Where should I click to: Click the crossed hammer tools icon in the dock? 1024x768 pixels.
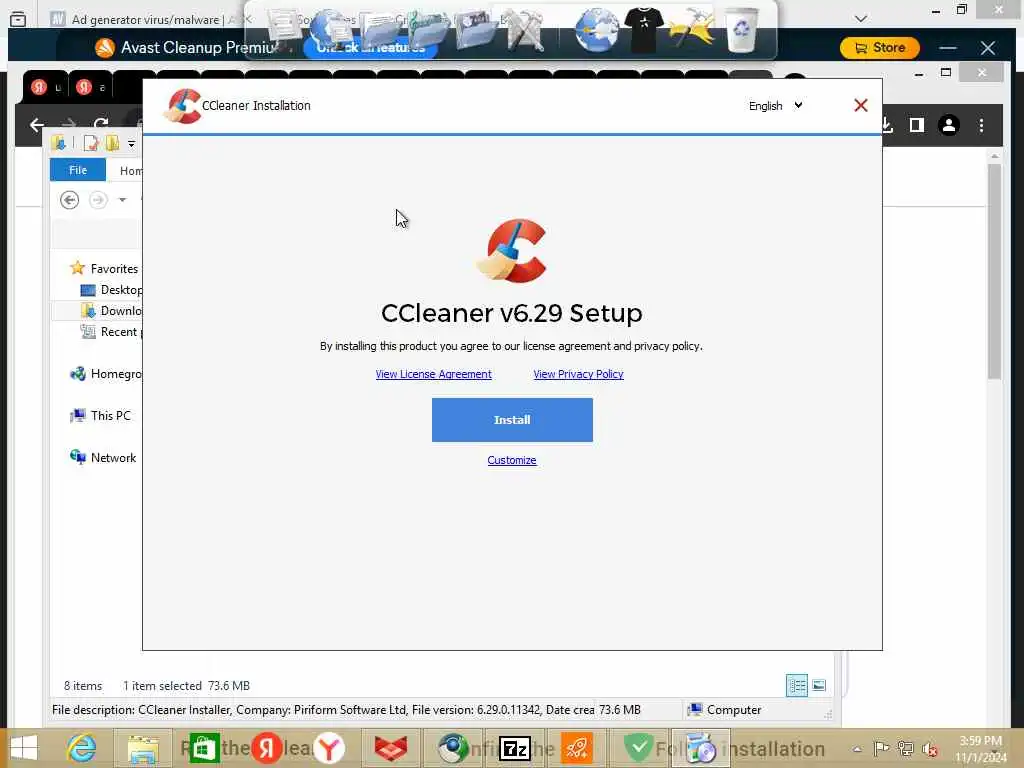[x=526, y=30]
